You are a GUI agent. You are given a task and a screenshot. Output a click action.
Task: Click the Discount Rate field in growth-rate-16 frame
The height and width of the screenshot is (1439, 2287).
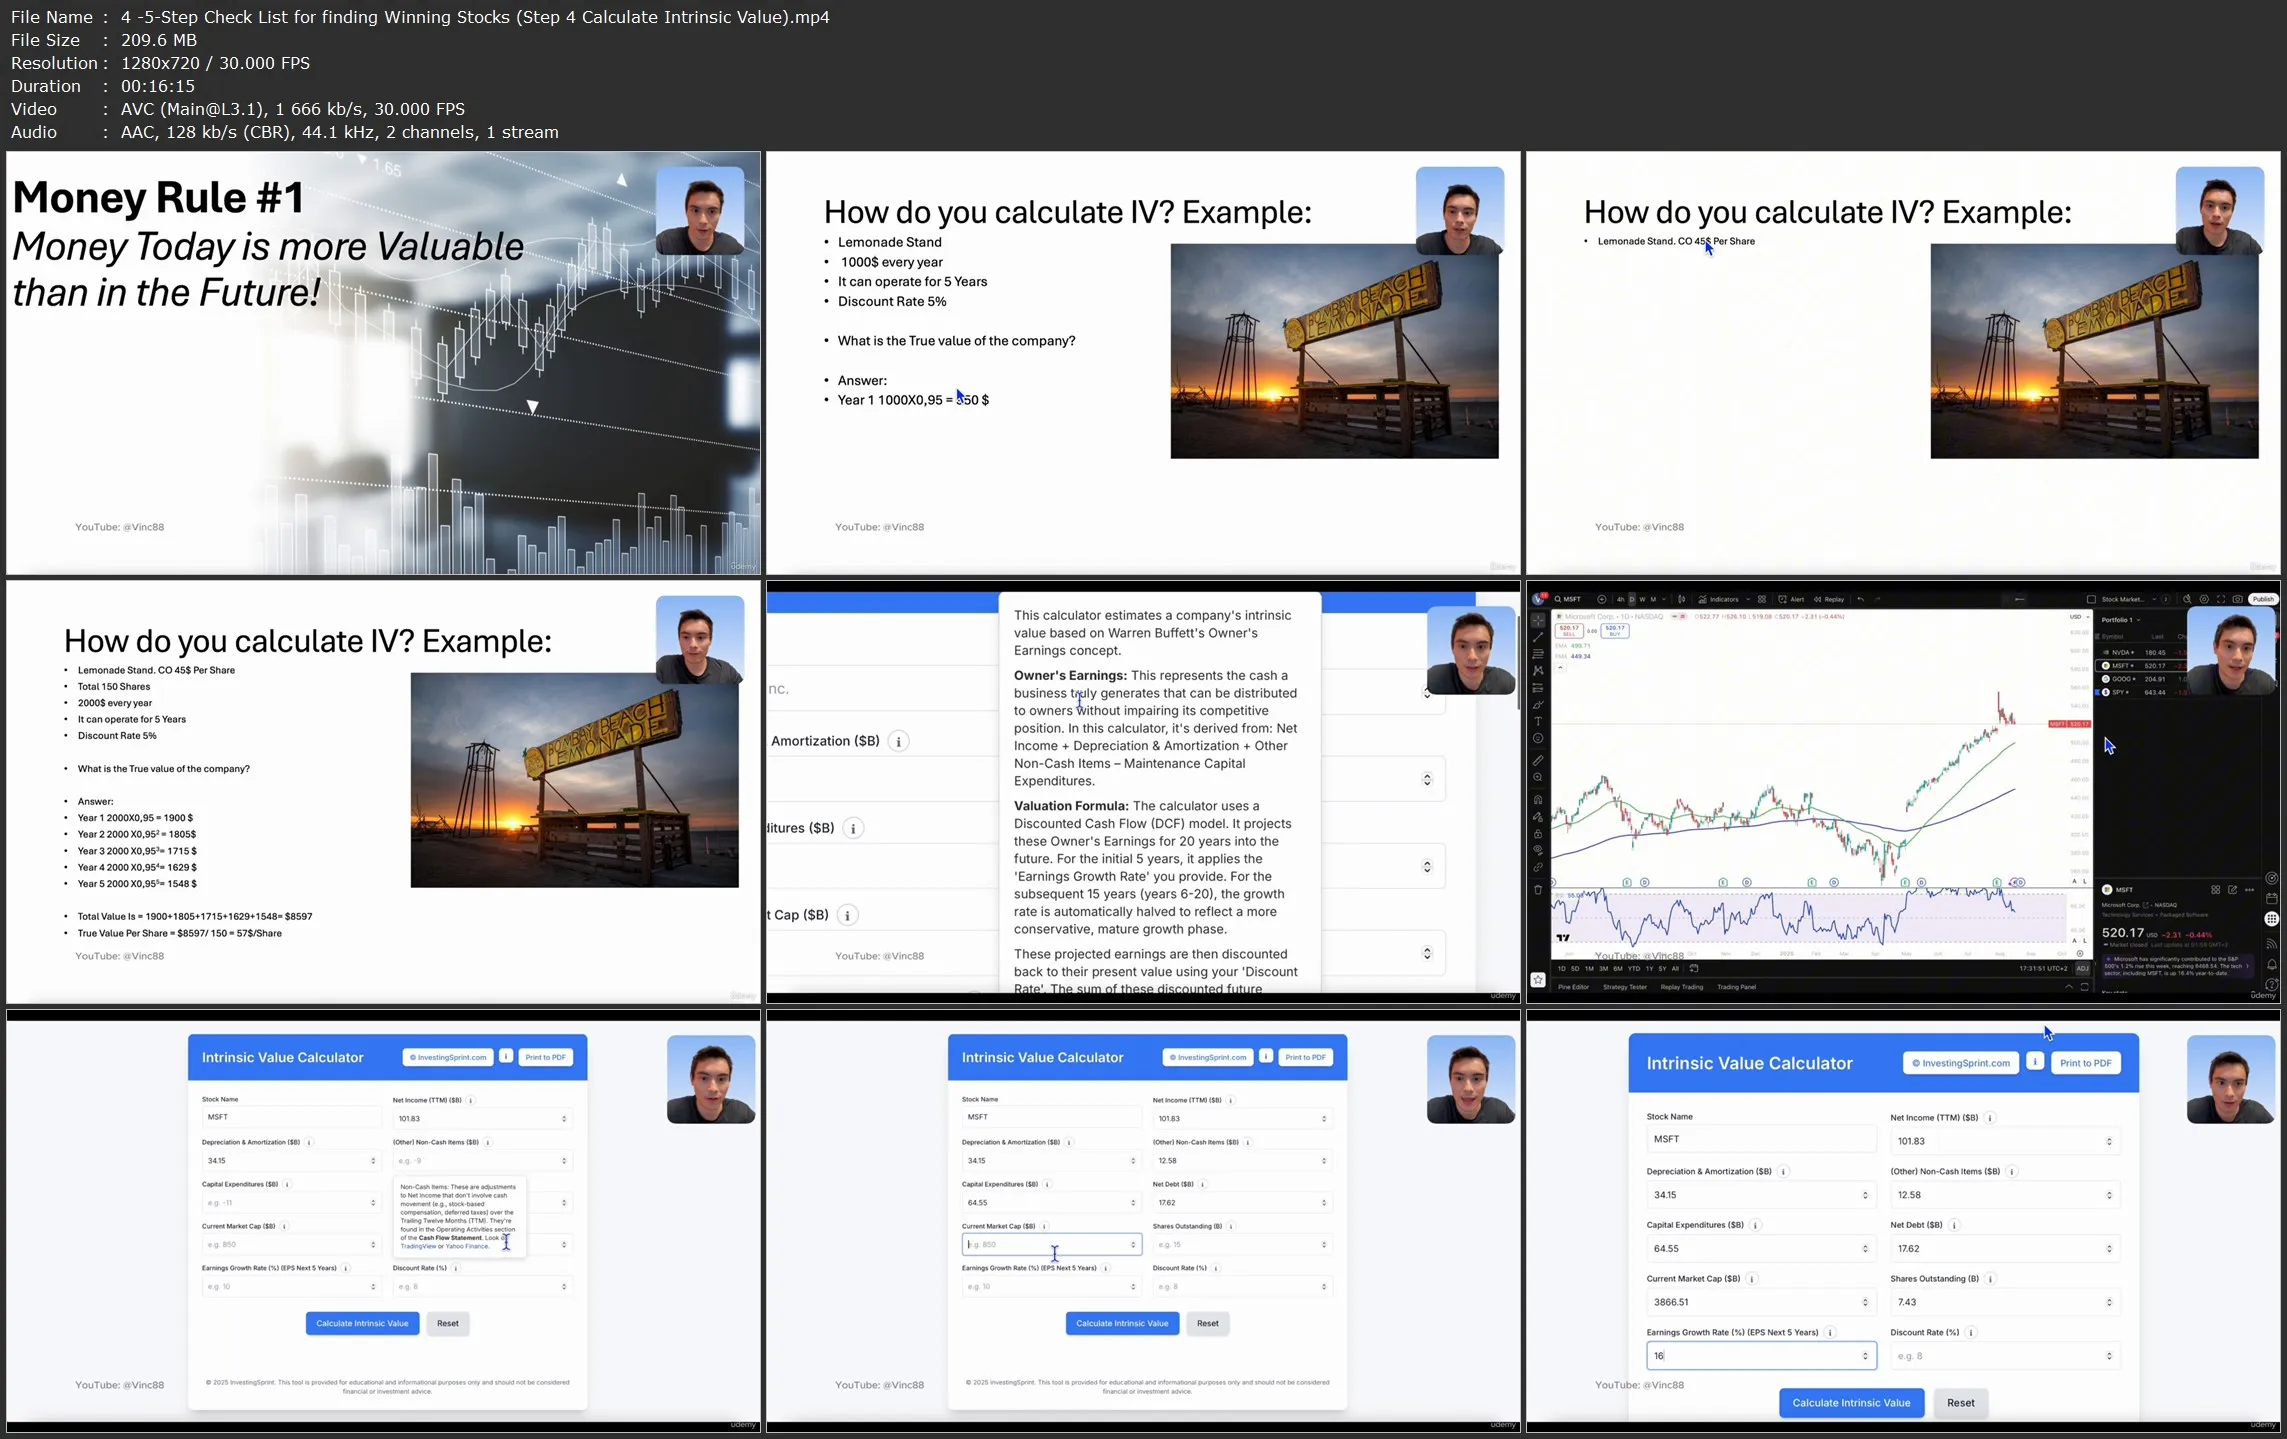point(2004,1356)
